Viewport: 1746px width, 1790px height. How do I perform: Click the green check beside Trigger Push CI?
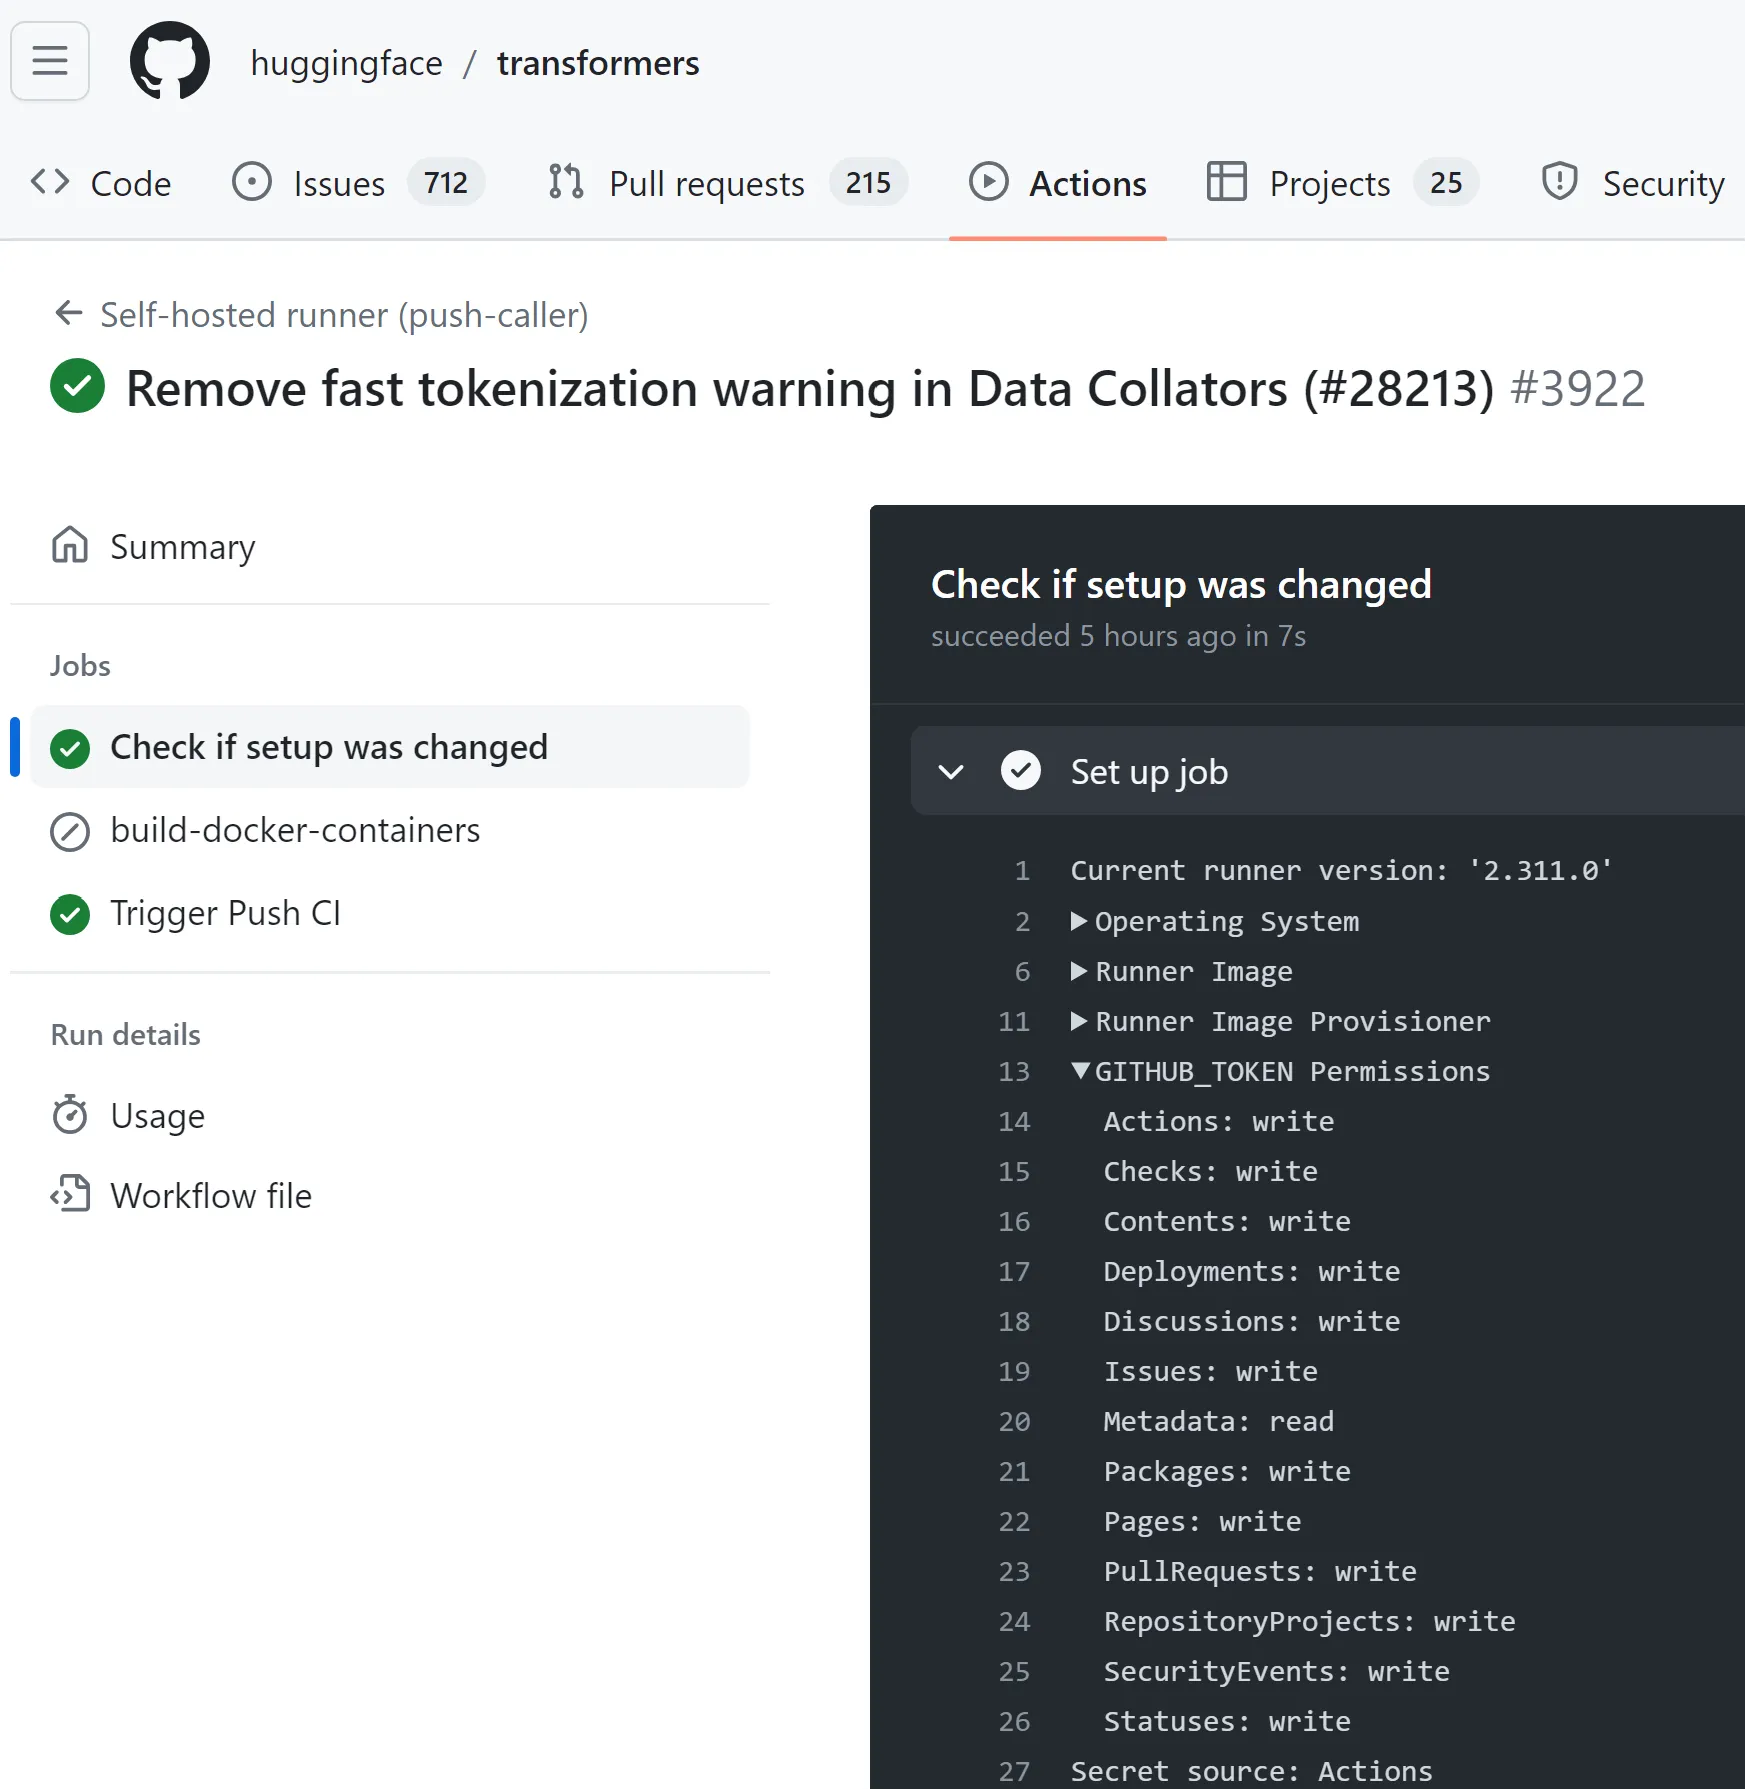coord(70,914)
